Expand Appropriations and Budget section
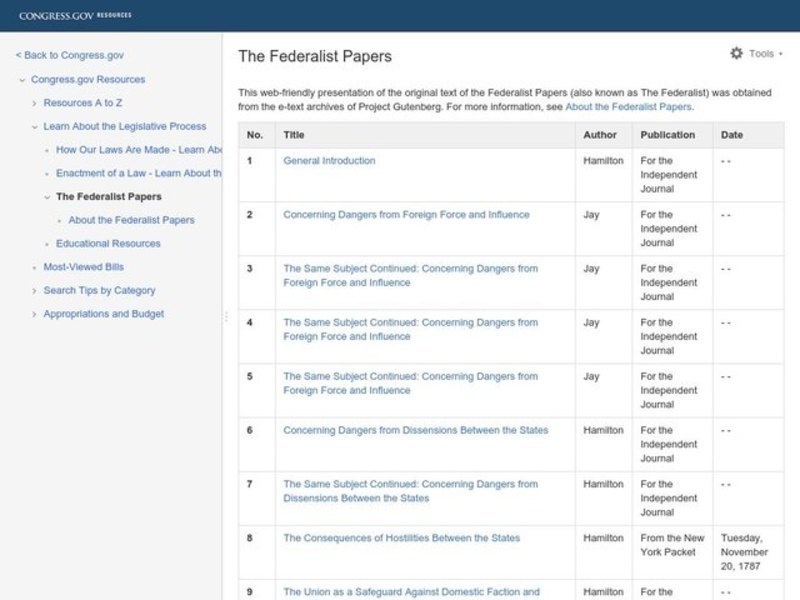The image size is (800, 600). point(34,314)
